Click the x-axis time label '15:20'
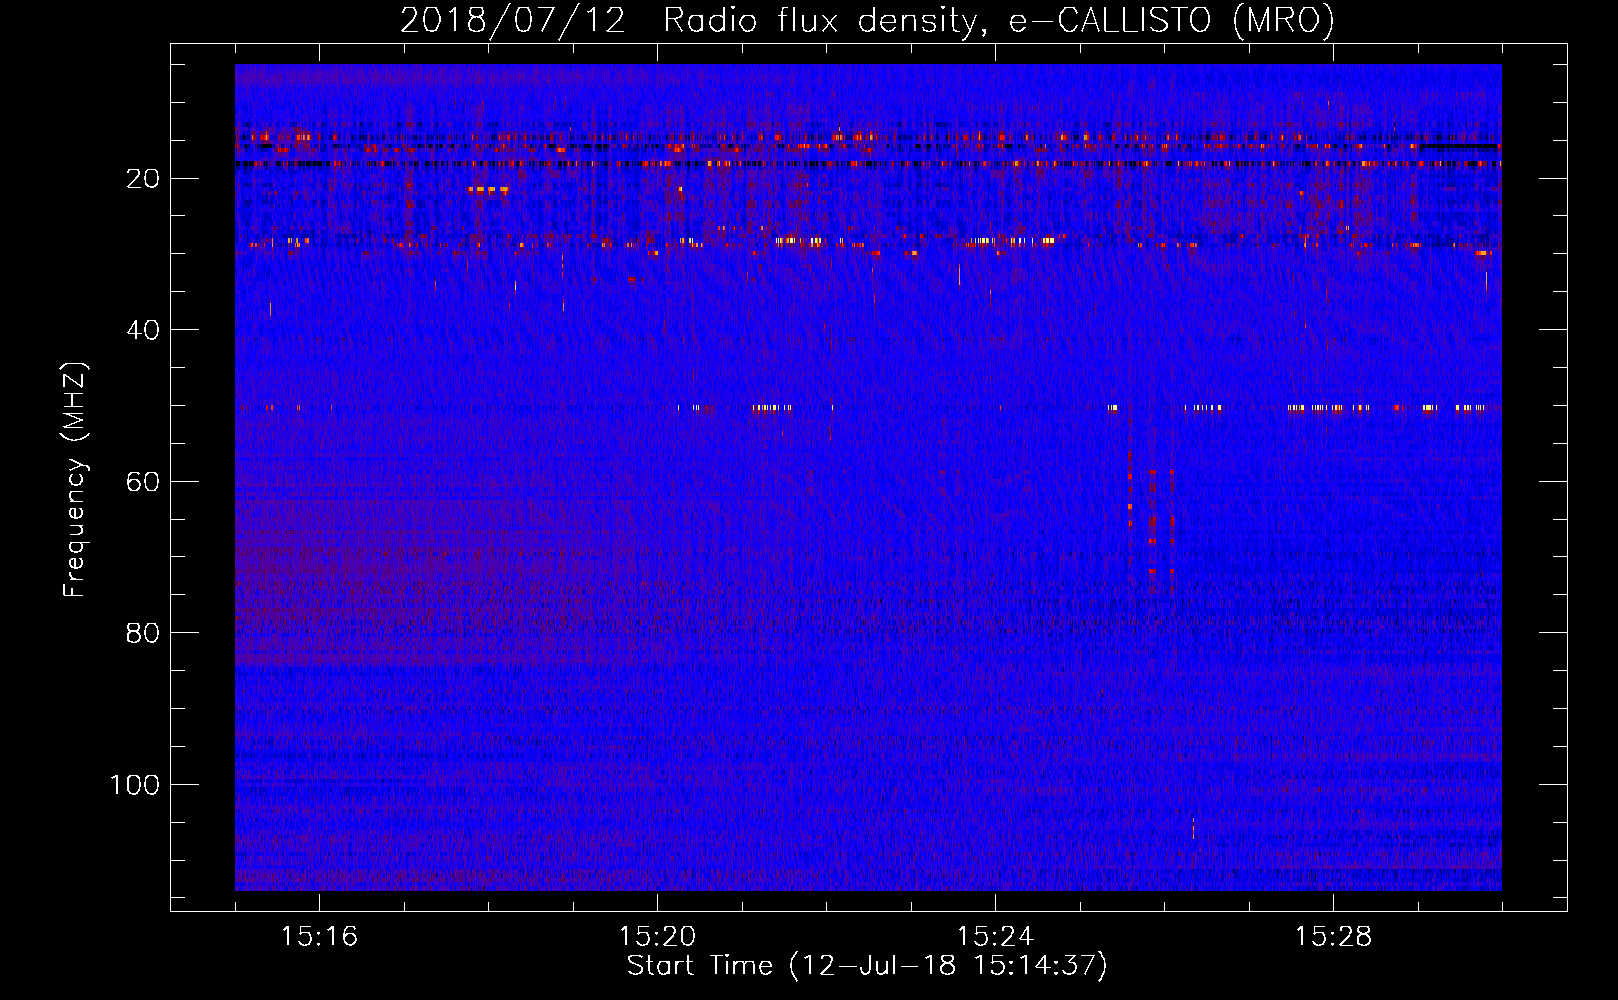The height and width of the screenshot is (1000, 1618). coord(657,937)
